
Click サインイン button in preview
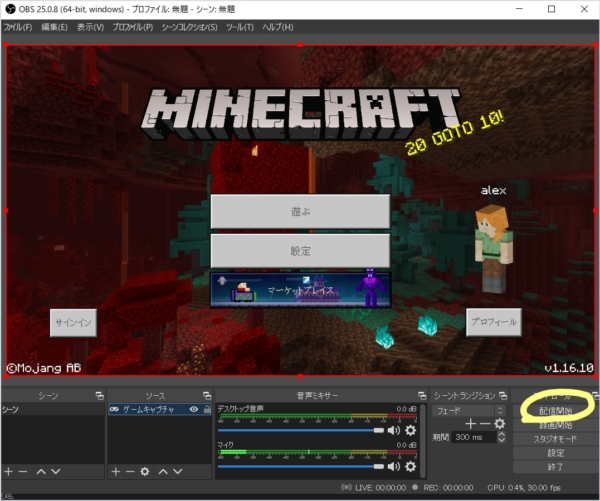pyautogui.click(x=73, y=323)
